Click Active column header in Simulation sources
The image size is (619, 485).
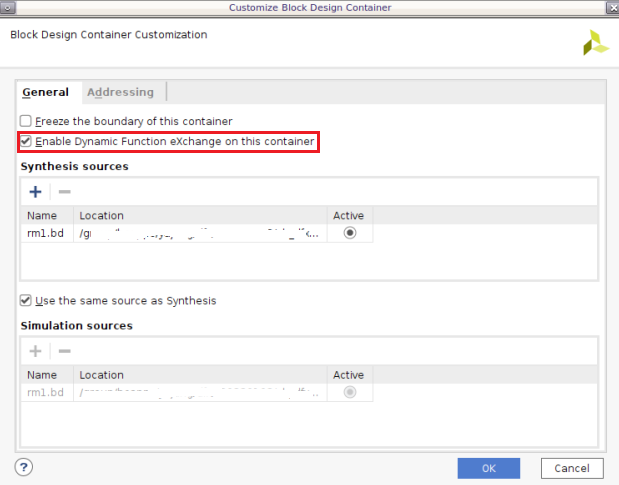(x=350, y=375)
